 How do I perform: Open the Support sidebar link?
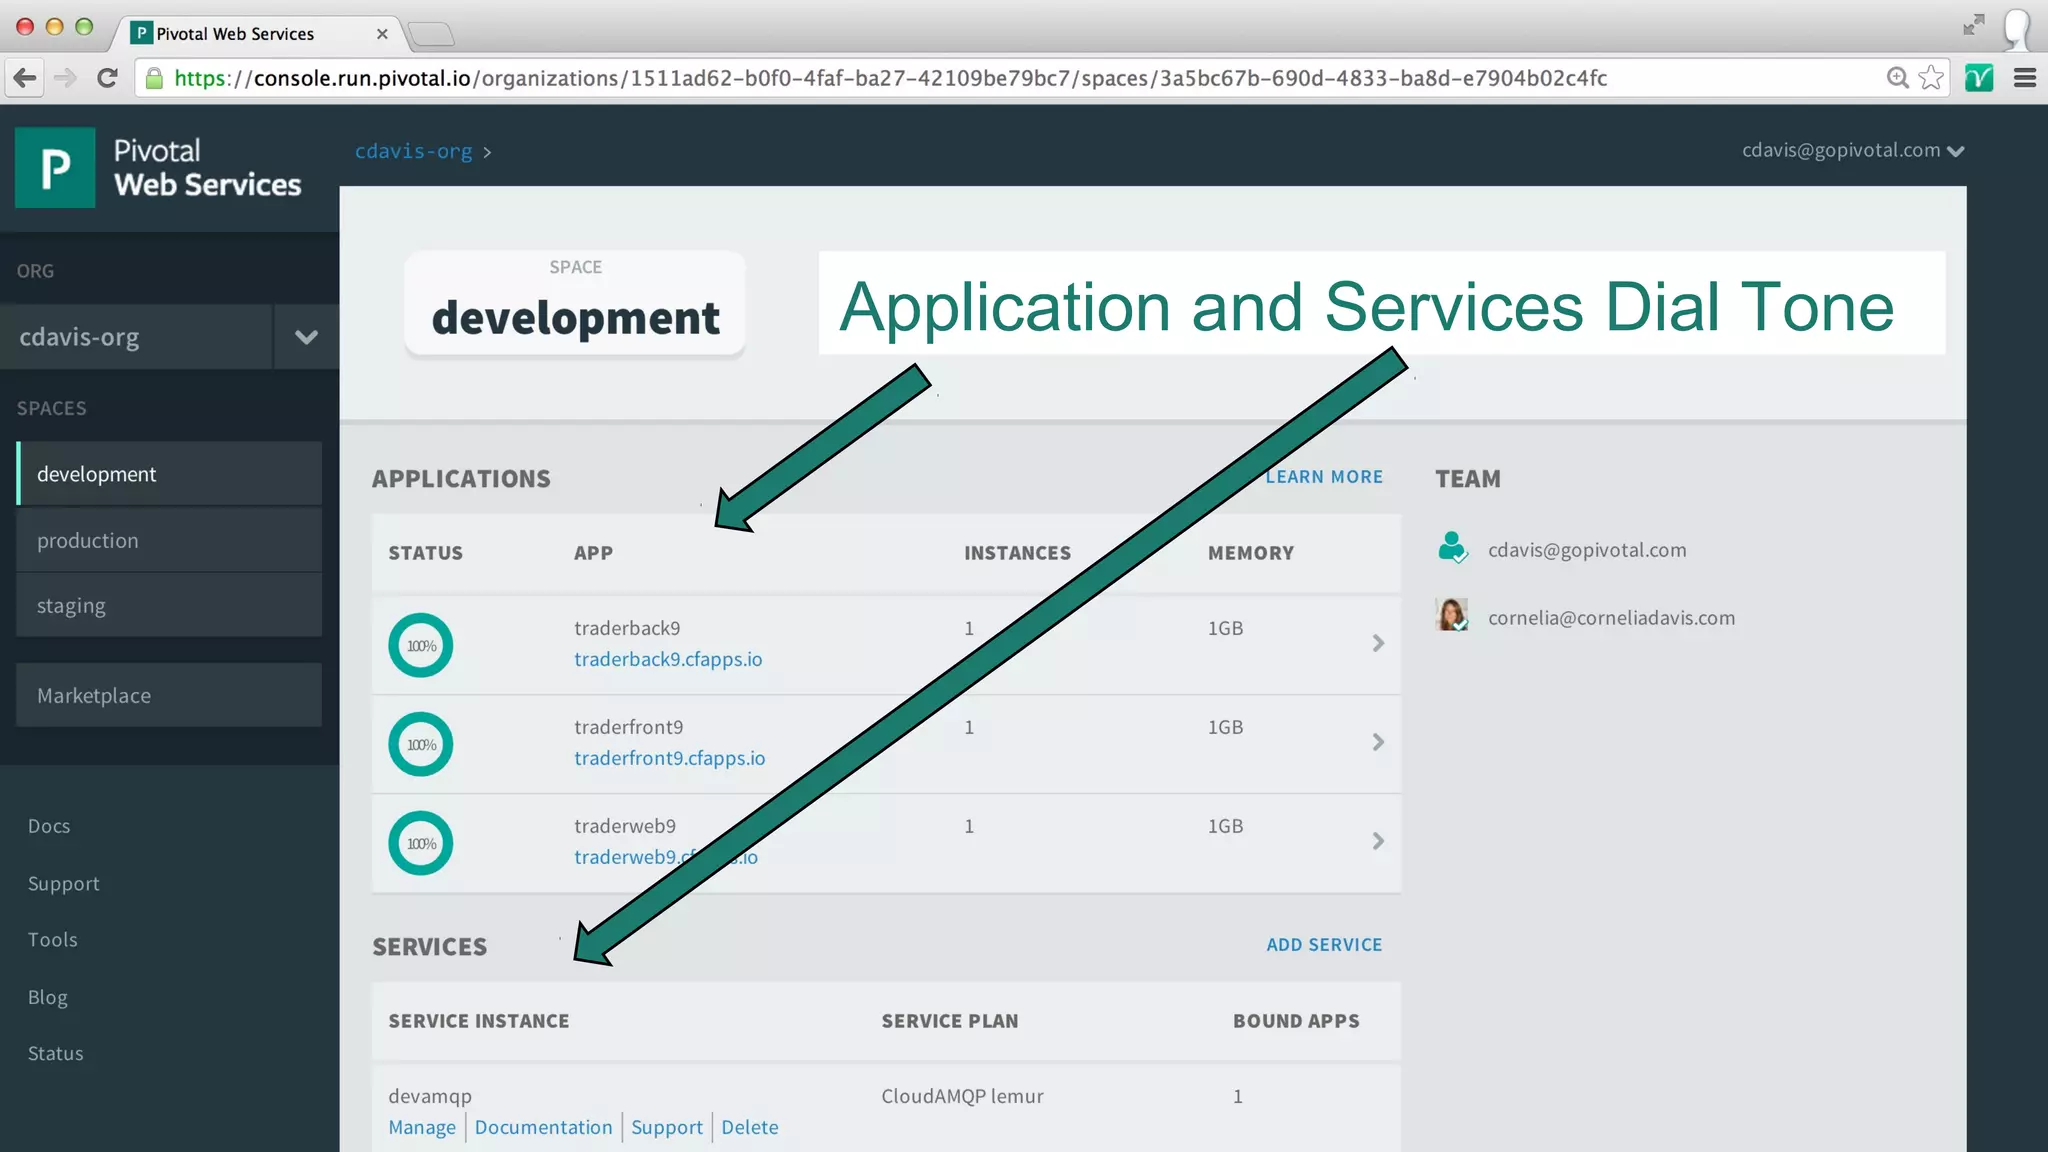[x=64, y=884]
